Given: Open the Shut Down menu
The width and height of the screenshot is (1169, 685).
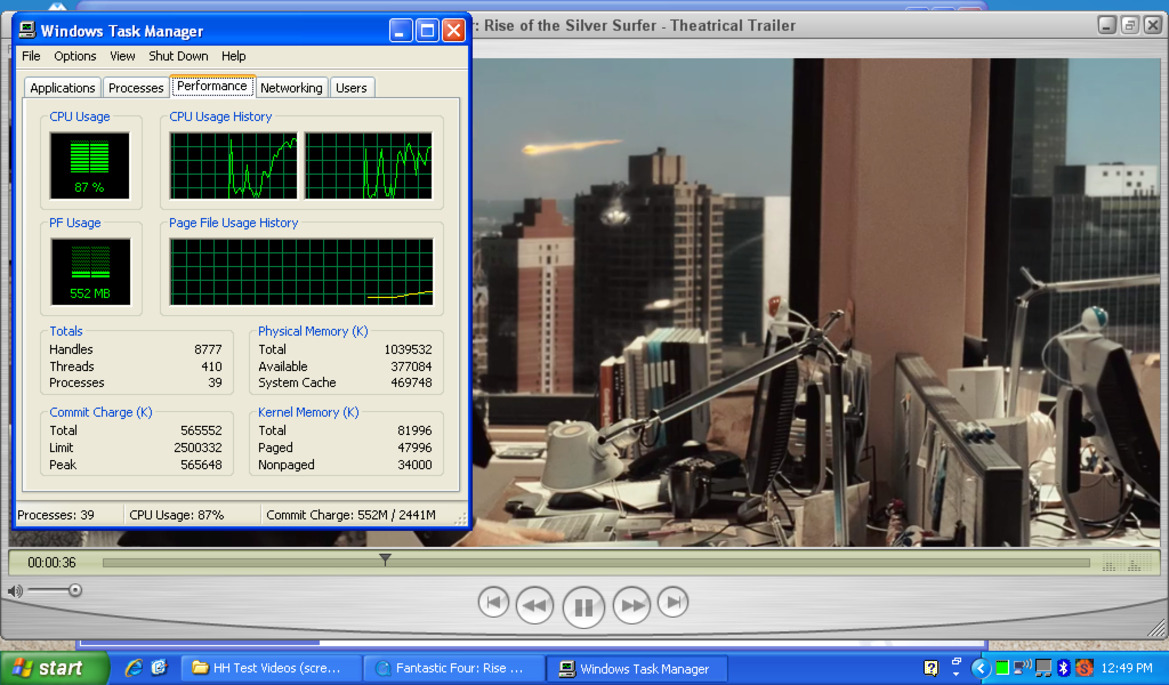Looking at the screenshot, I should 178,56.
